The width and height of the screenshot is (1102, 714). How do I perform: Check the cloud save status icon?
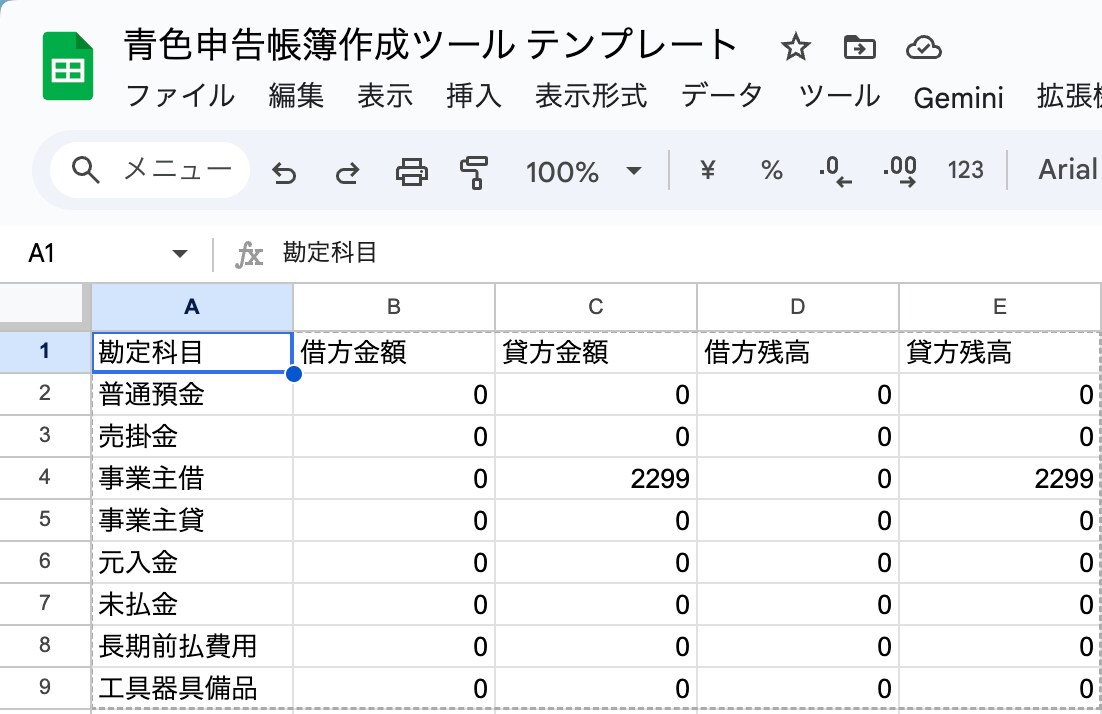923,48
